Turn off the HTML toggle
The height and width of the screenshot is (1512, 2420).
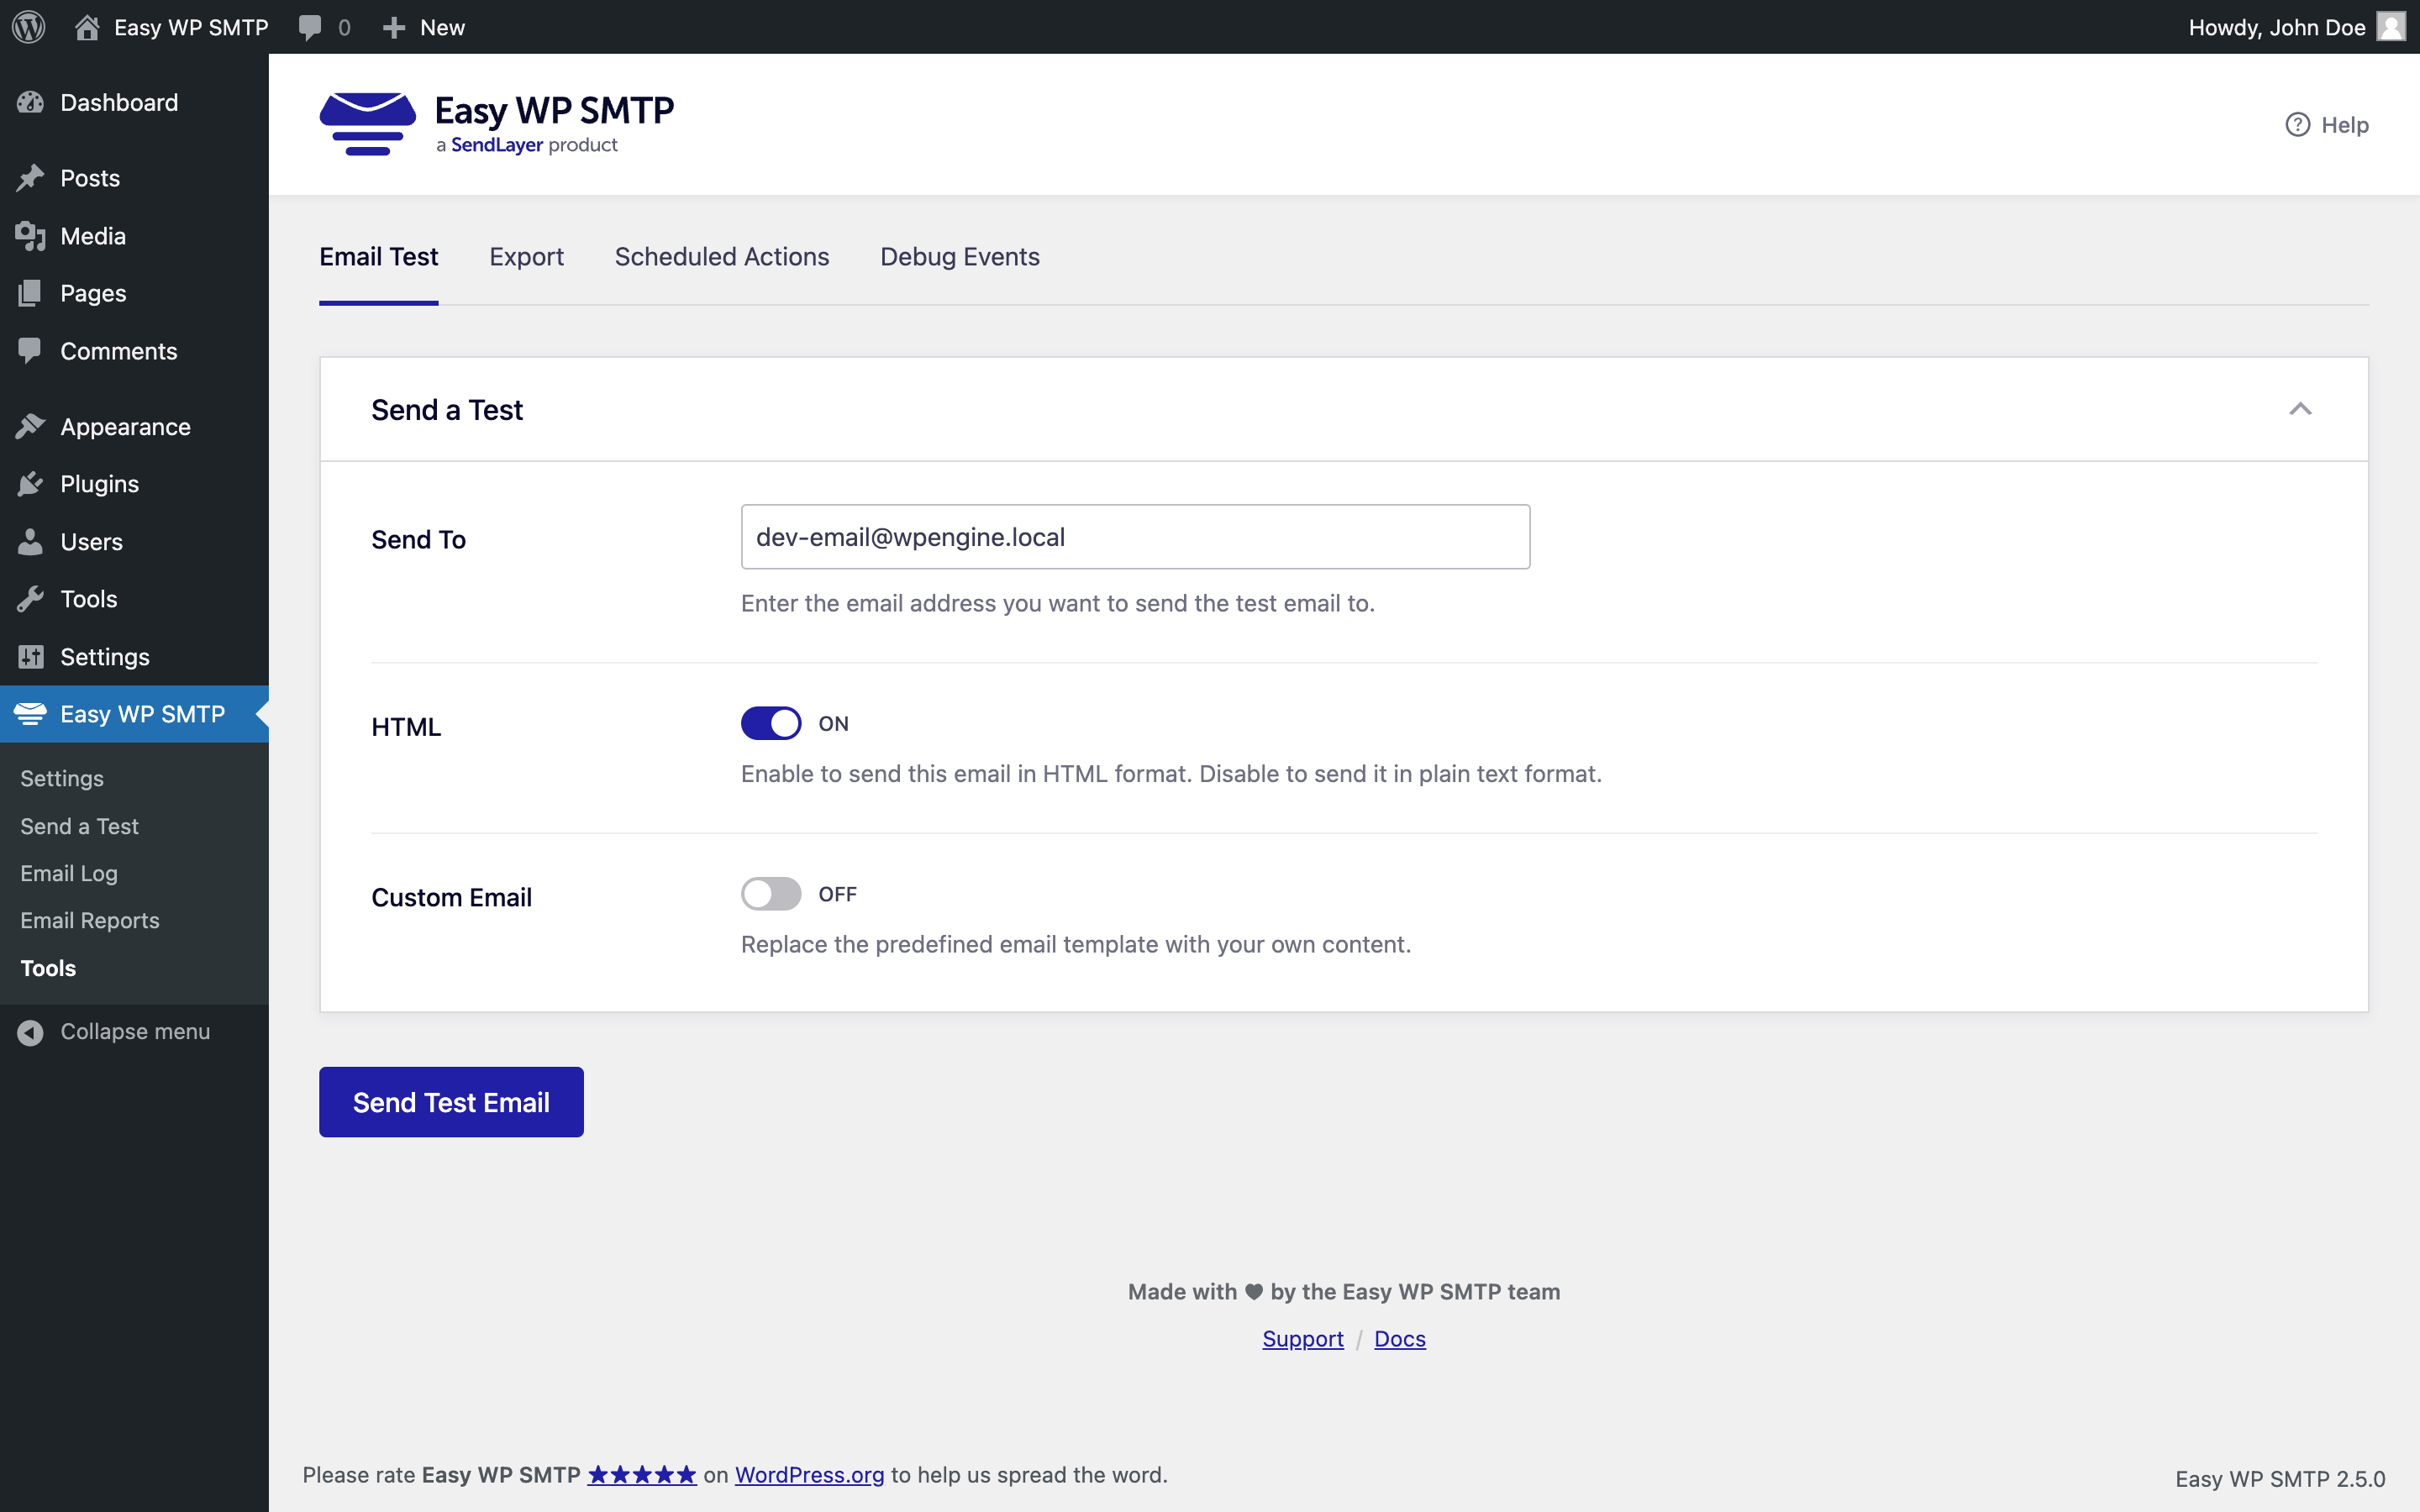[x=771, y=723]
